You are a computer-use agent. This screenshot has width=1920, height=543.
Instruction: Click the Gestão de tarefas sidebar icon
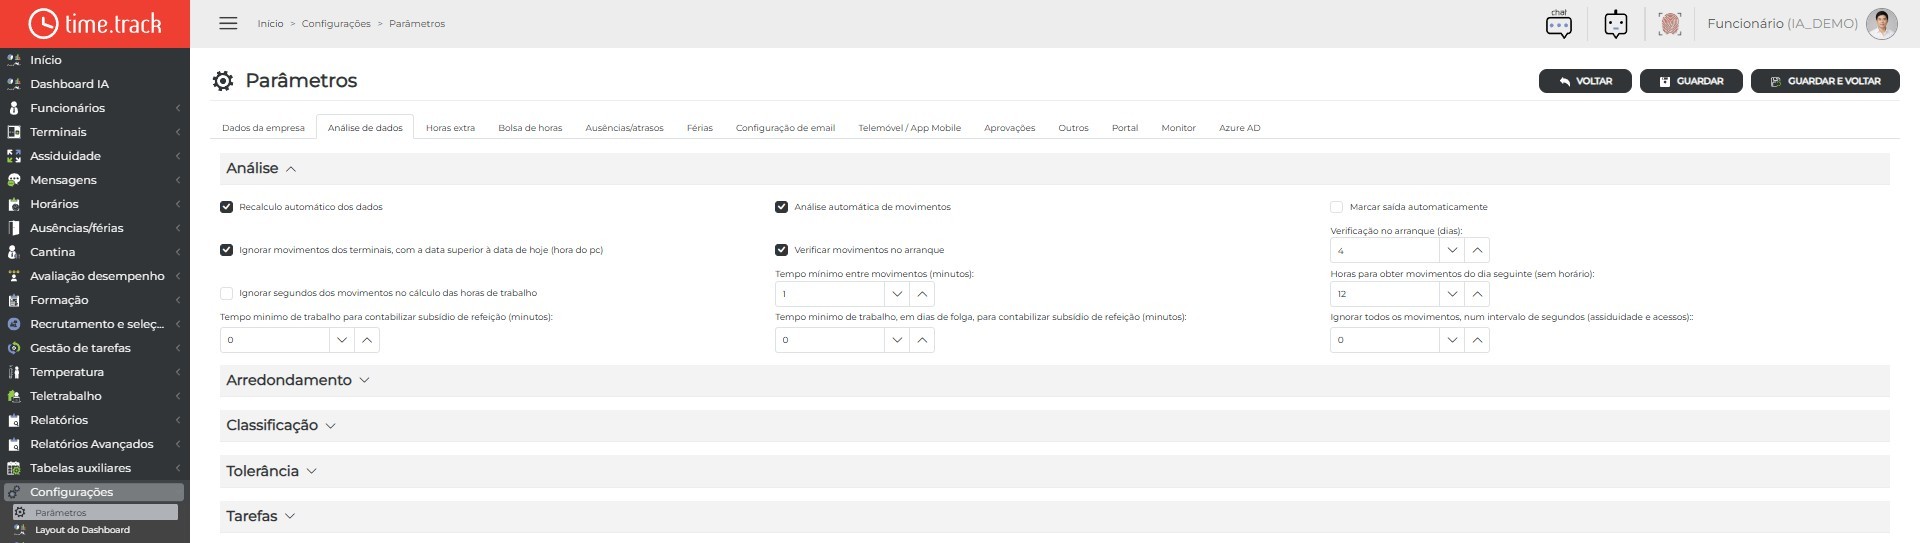[x=14, y=348]
